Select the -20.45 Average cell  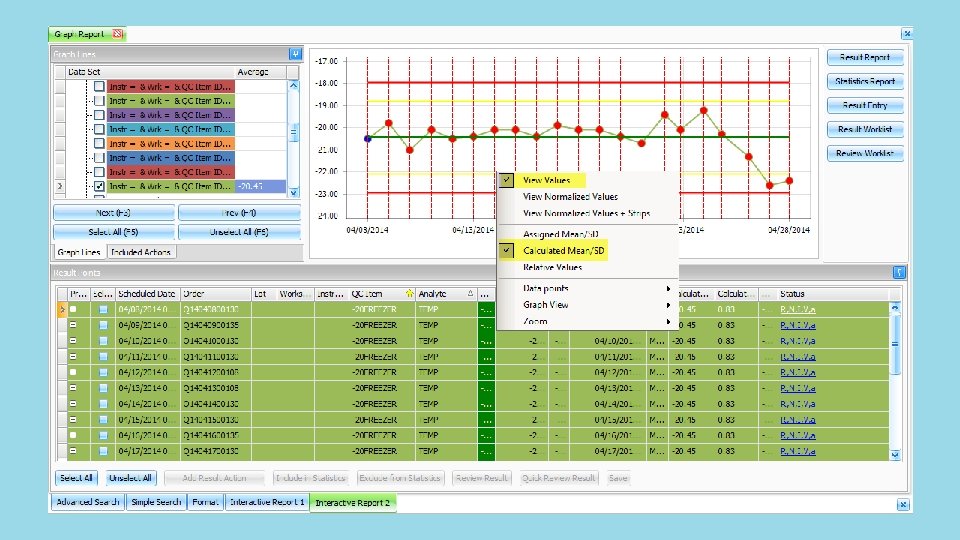coord(261,186)
